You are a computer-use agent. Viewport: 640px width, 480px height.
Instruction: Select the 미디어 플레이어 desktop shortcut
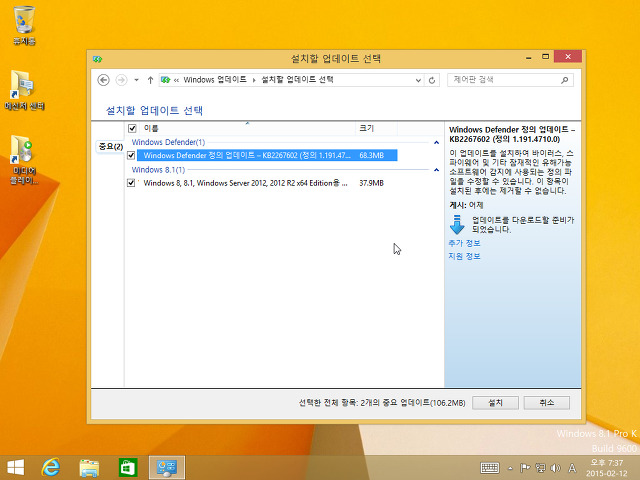24,160
